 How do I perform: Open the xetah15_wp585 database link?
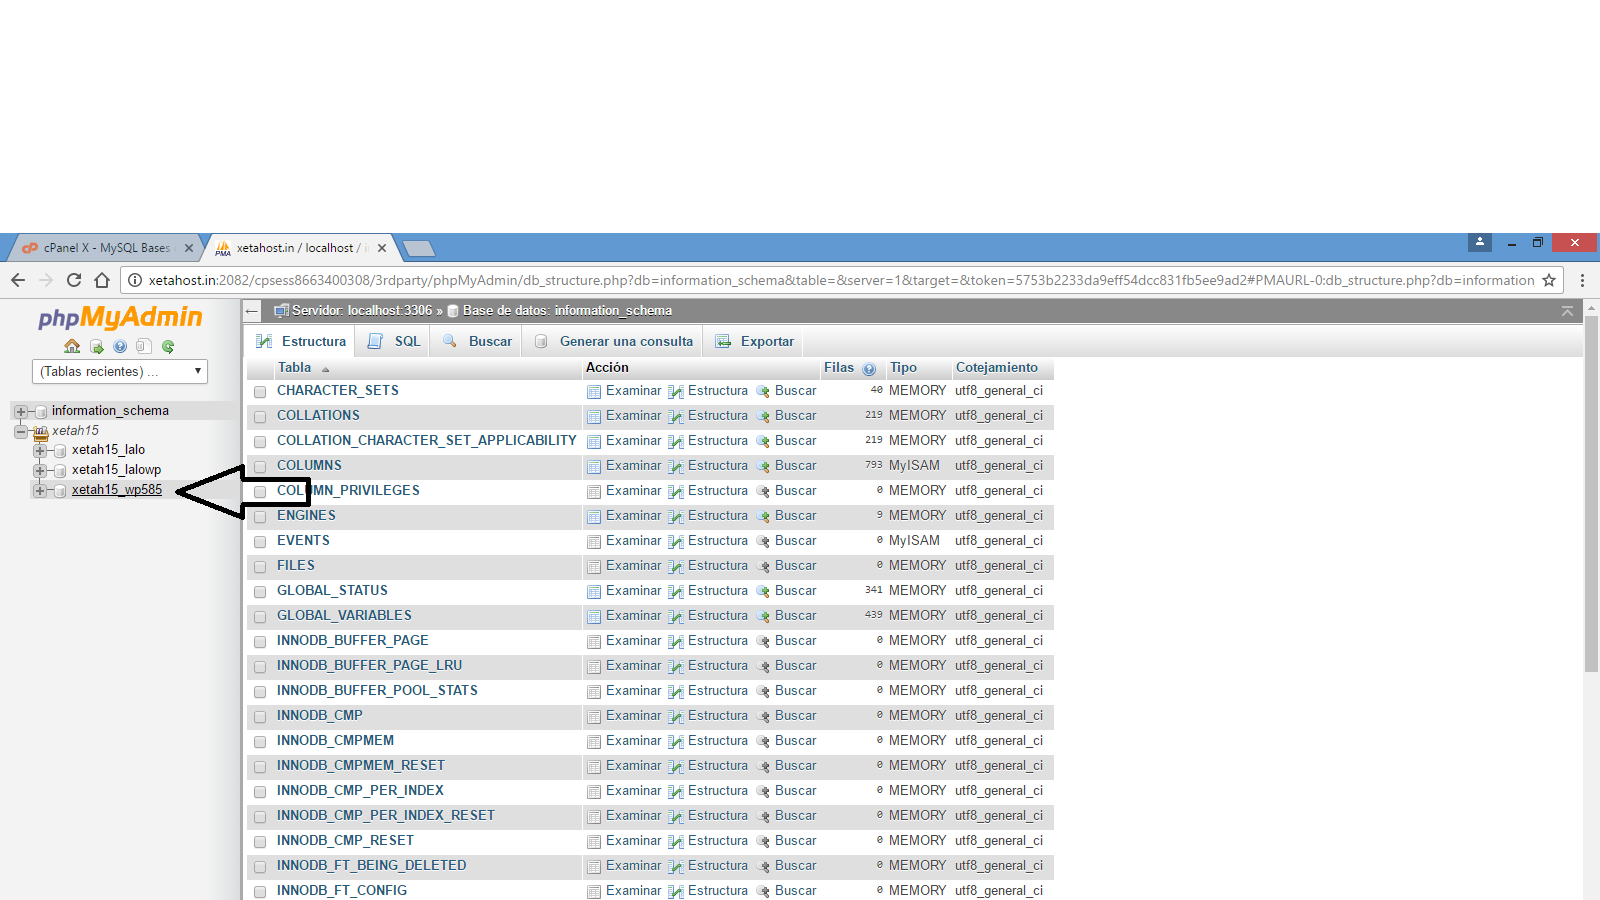pyautogui.click(x=116, y=490)
